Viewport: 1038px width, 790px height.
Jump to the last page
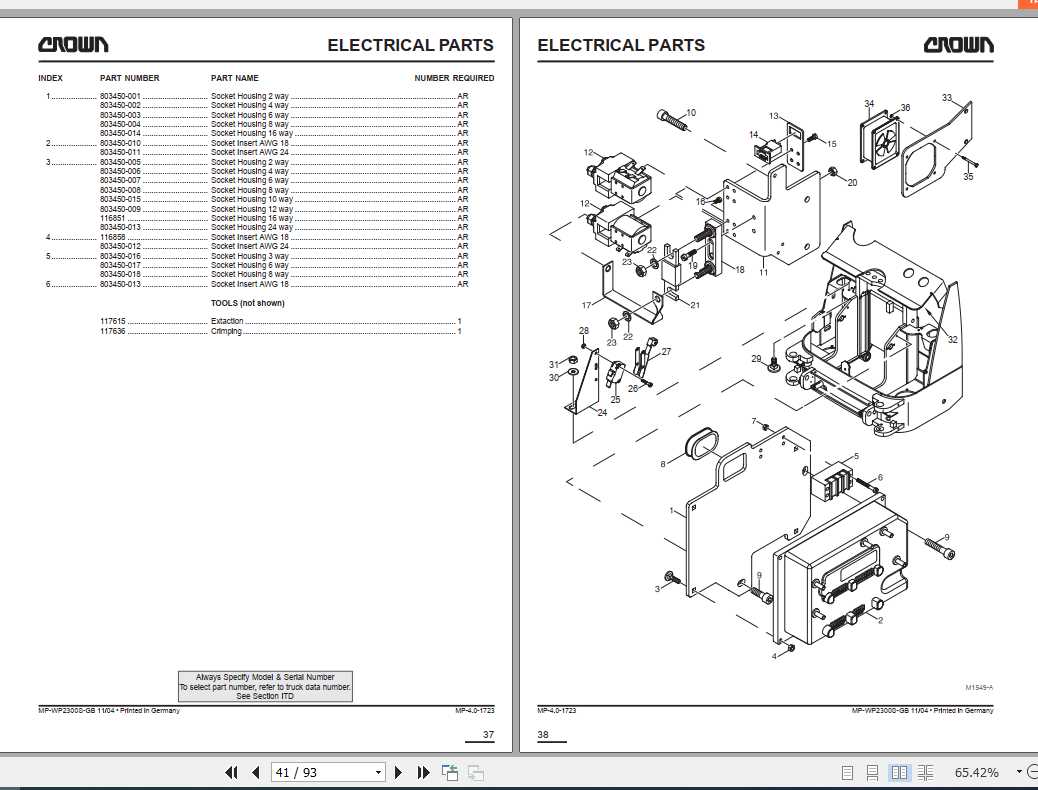[424, 772]
